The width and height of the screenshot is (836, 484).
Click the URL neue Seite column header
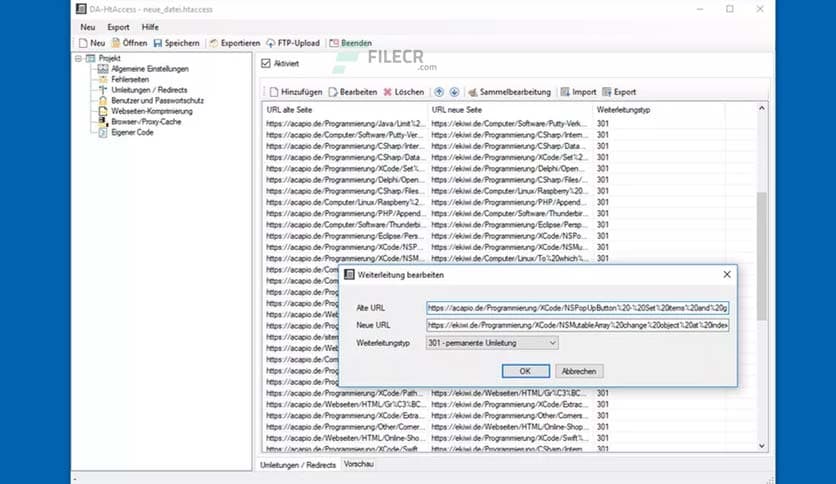coord(511,110)
